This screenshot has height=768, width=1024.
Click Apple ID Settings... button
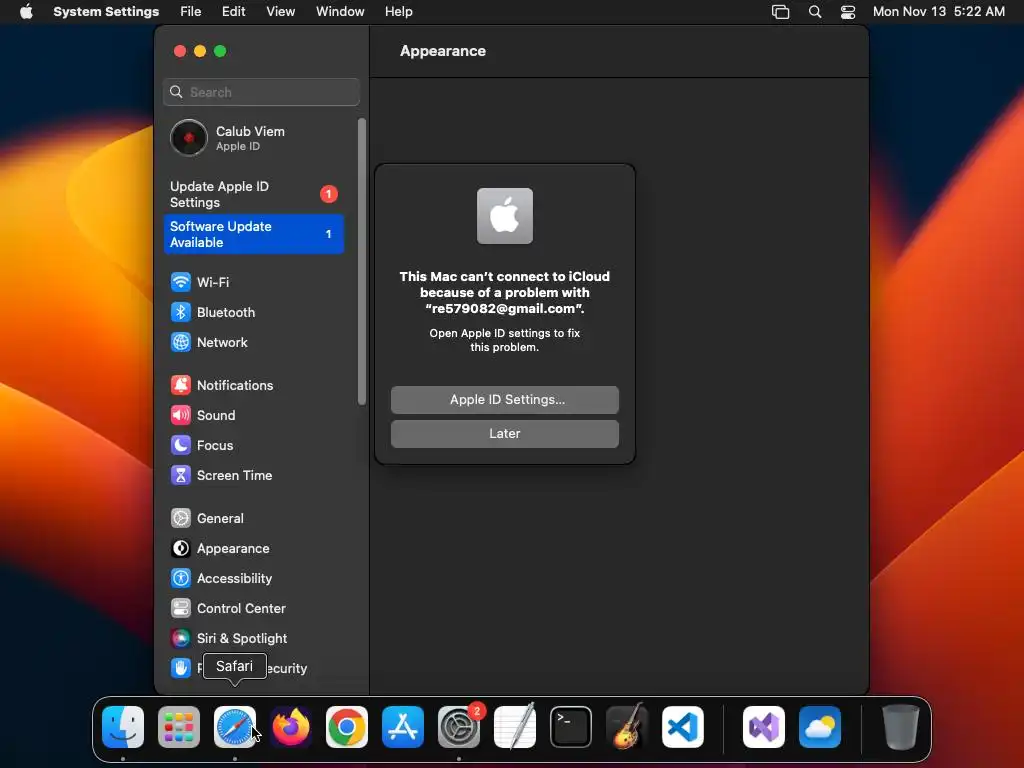coord(505,400)
